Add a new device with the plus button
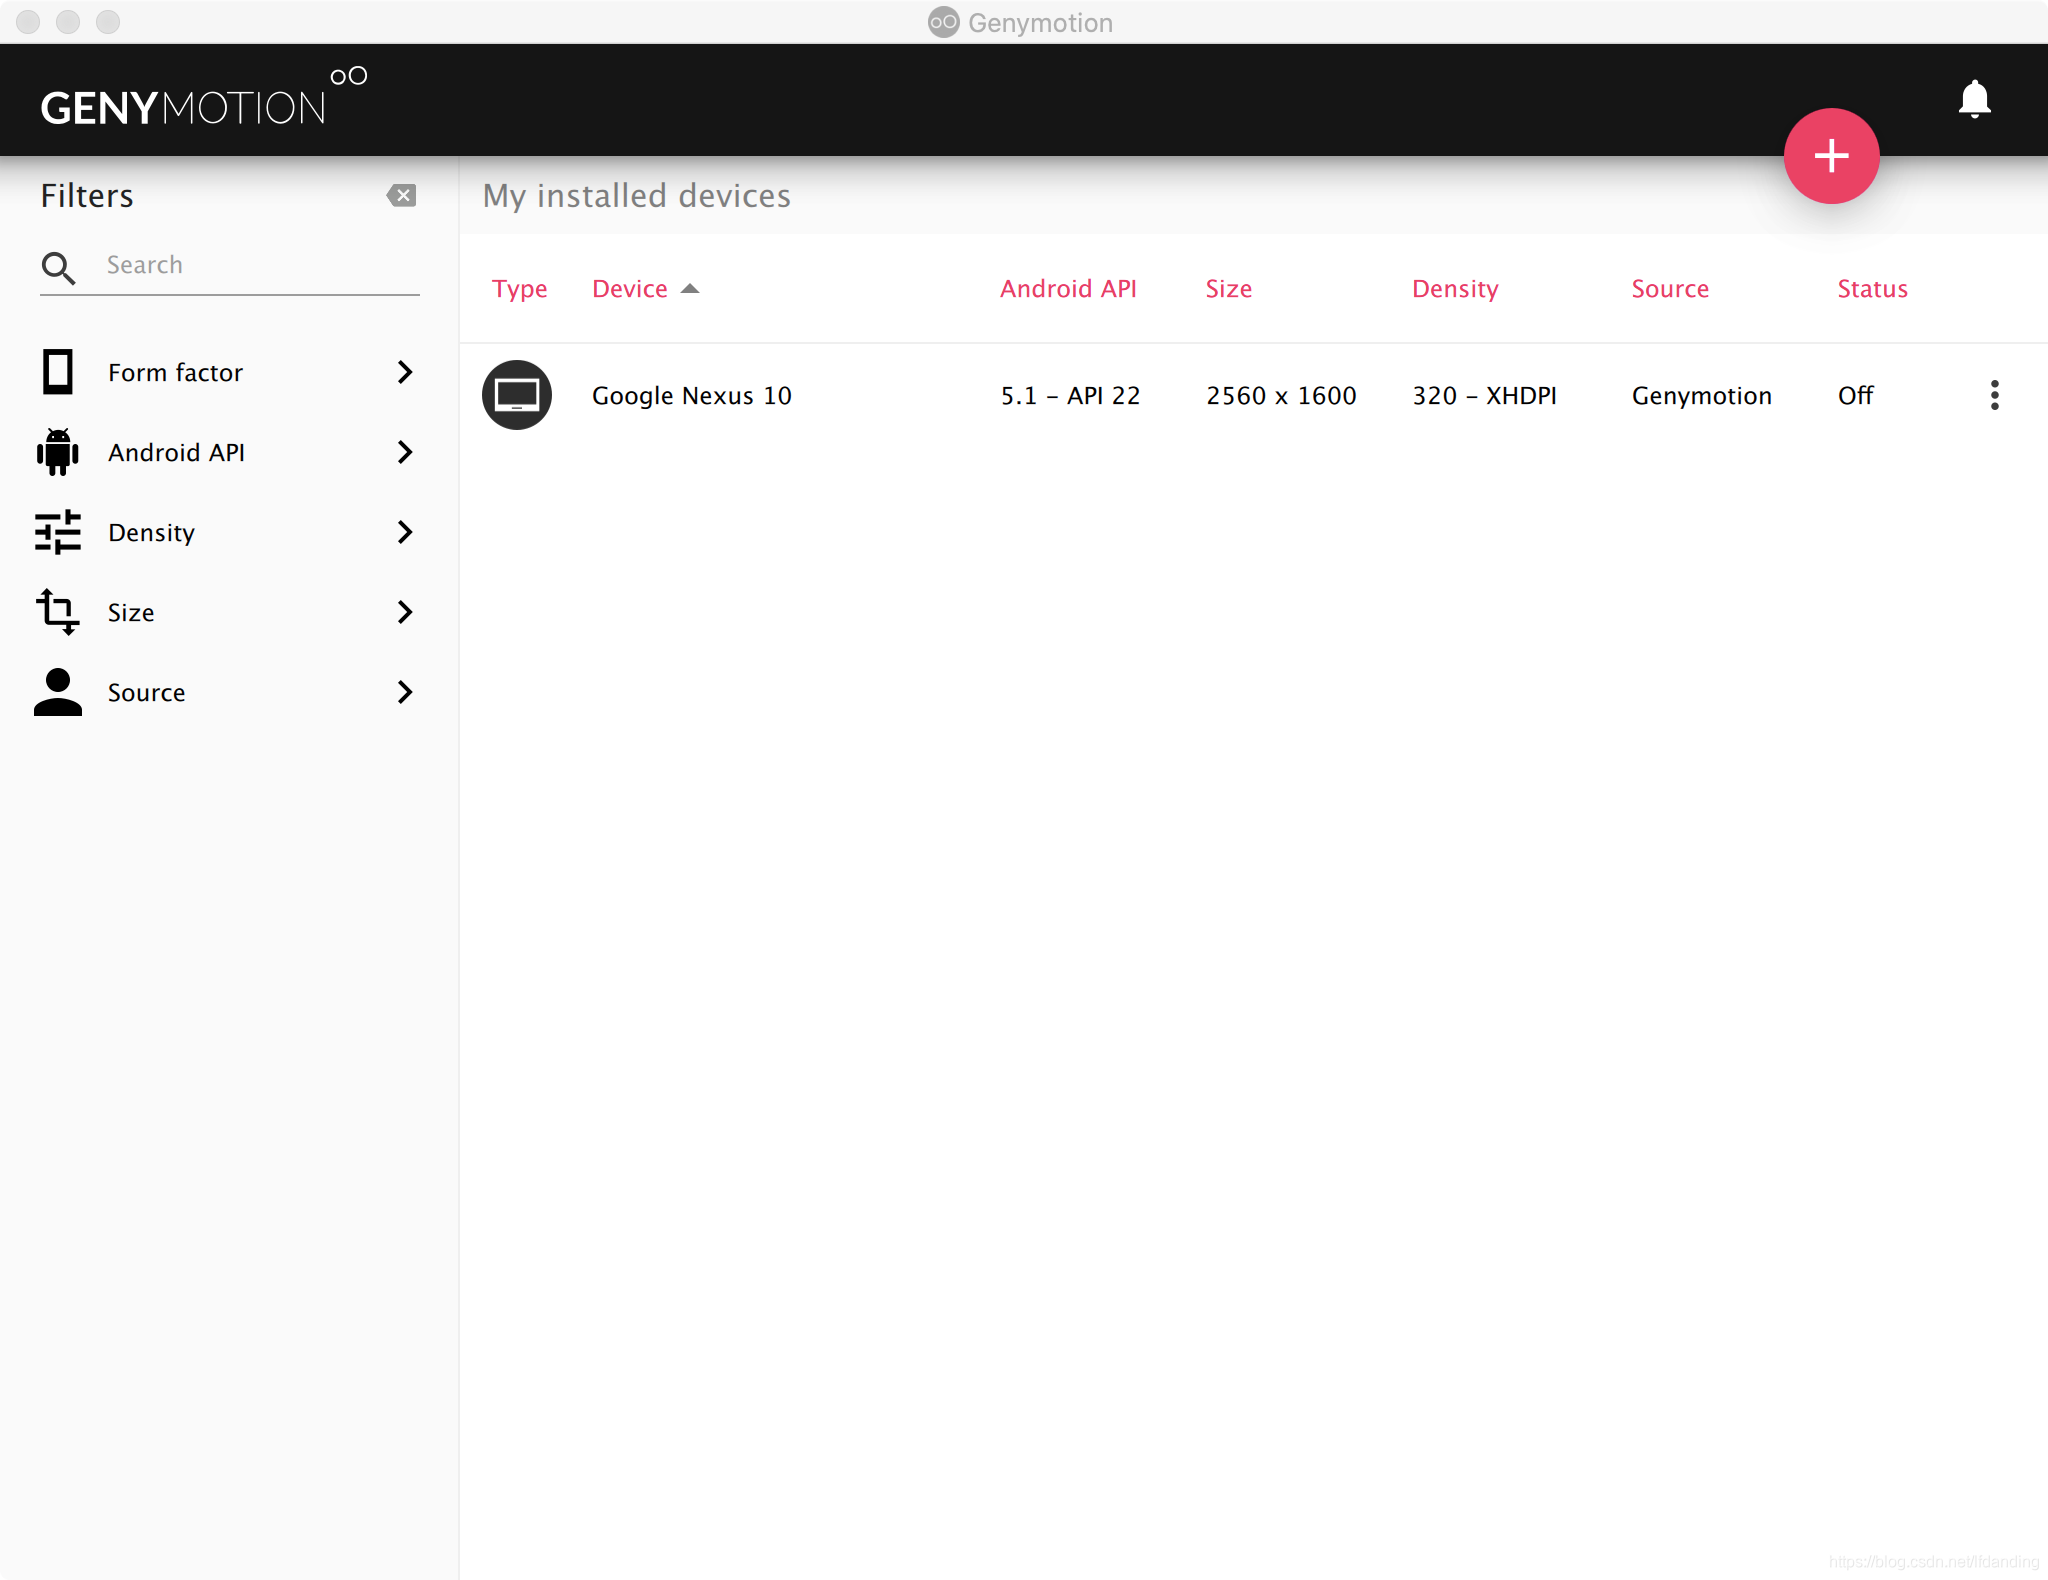Image resolution: width=2048 pixels, height=1580 pixels. pyautogui.click(x=1832, y=155)
